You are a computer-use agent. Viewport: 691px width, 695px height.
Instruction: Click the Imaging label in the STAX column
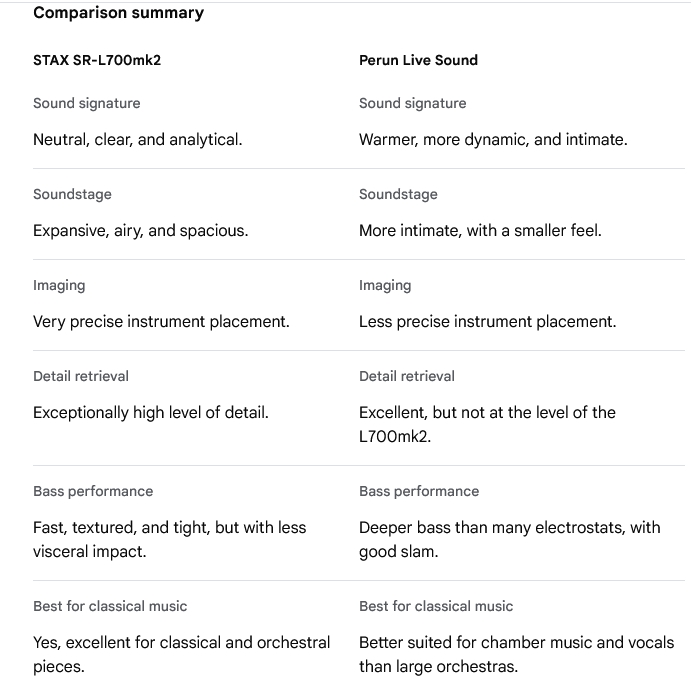click(x=59, y=285)
